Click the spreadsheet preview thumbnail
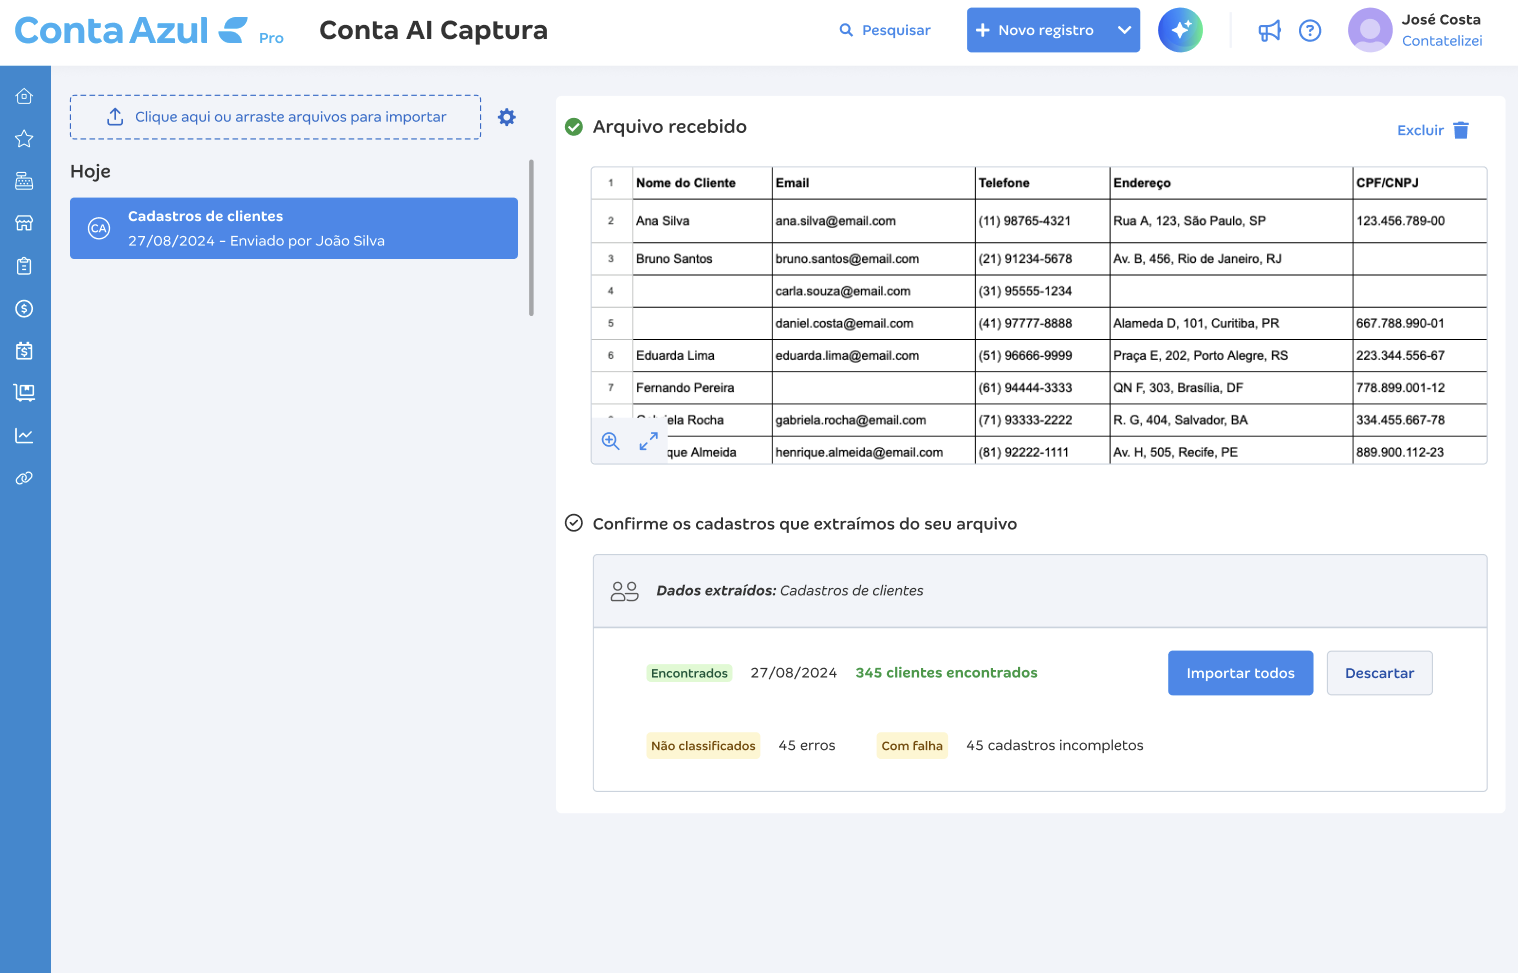The width and height of the screenshot is (1518, 973). pyautogui.click(x=1039, y=315)
